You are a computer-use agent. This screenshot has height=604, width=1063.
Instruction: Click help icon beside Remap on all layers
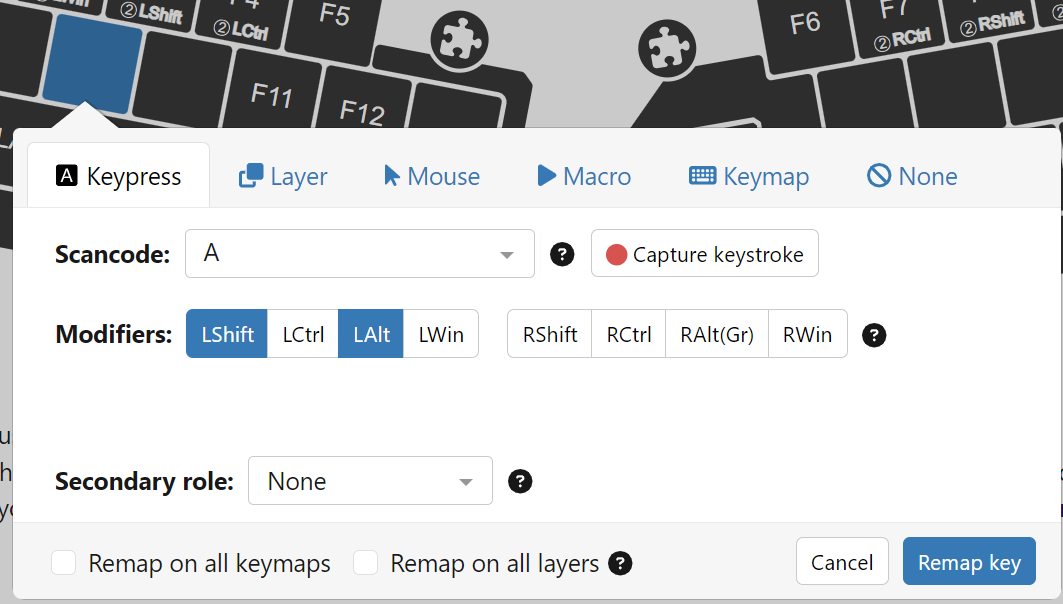pos(620,563)
